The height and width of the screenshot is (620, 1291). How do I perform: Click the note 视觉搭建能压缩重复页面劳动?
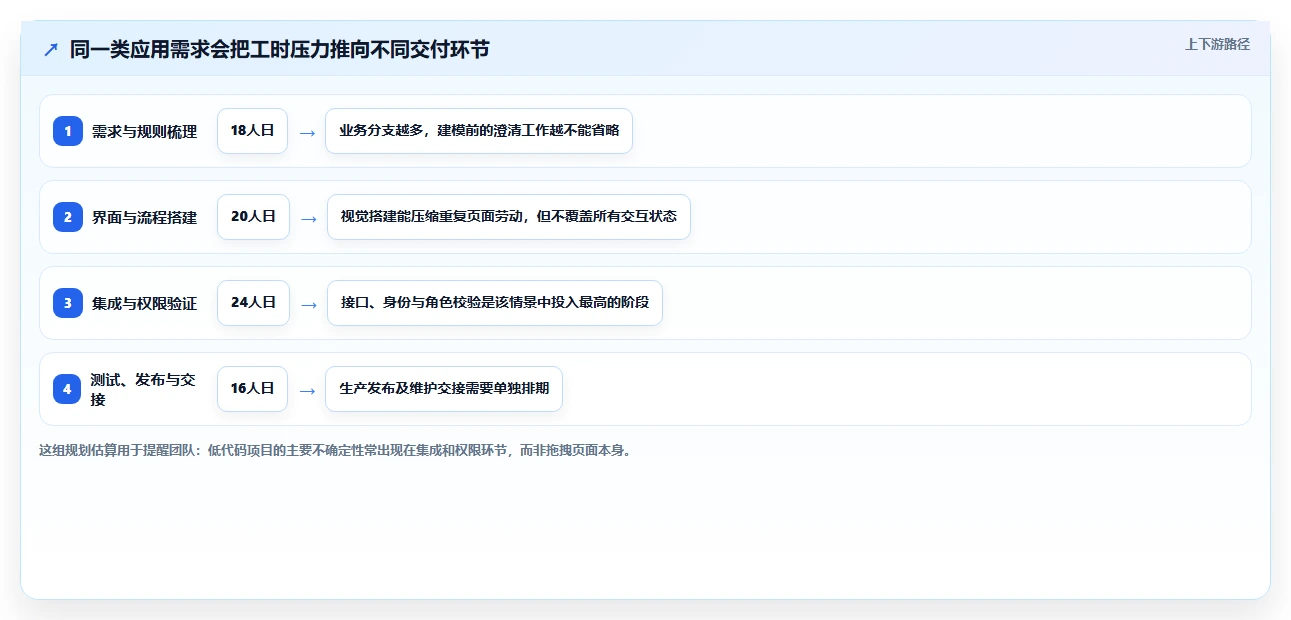(x=509, y=217)
